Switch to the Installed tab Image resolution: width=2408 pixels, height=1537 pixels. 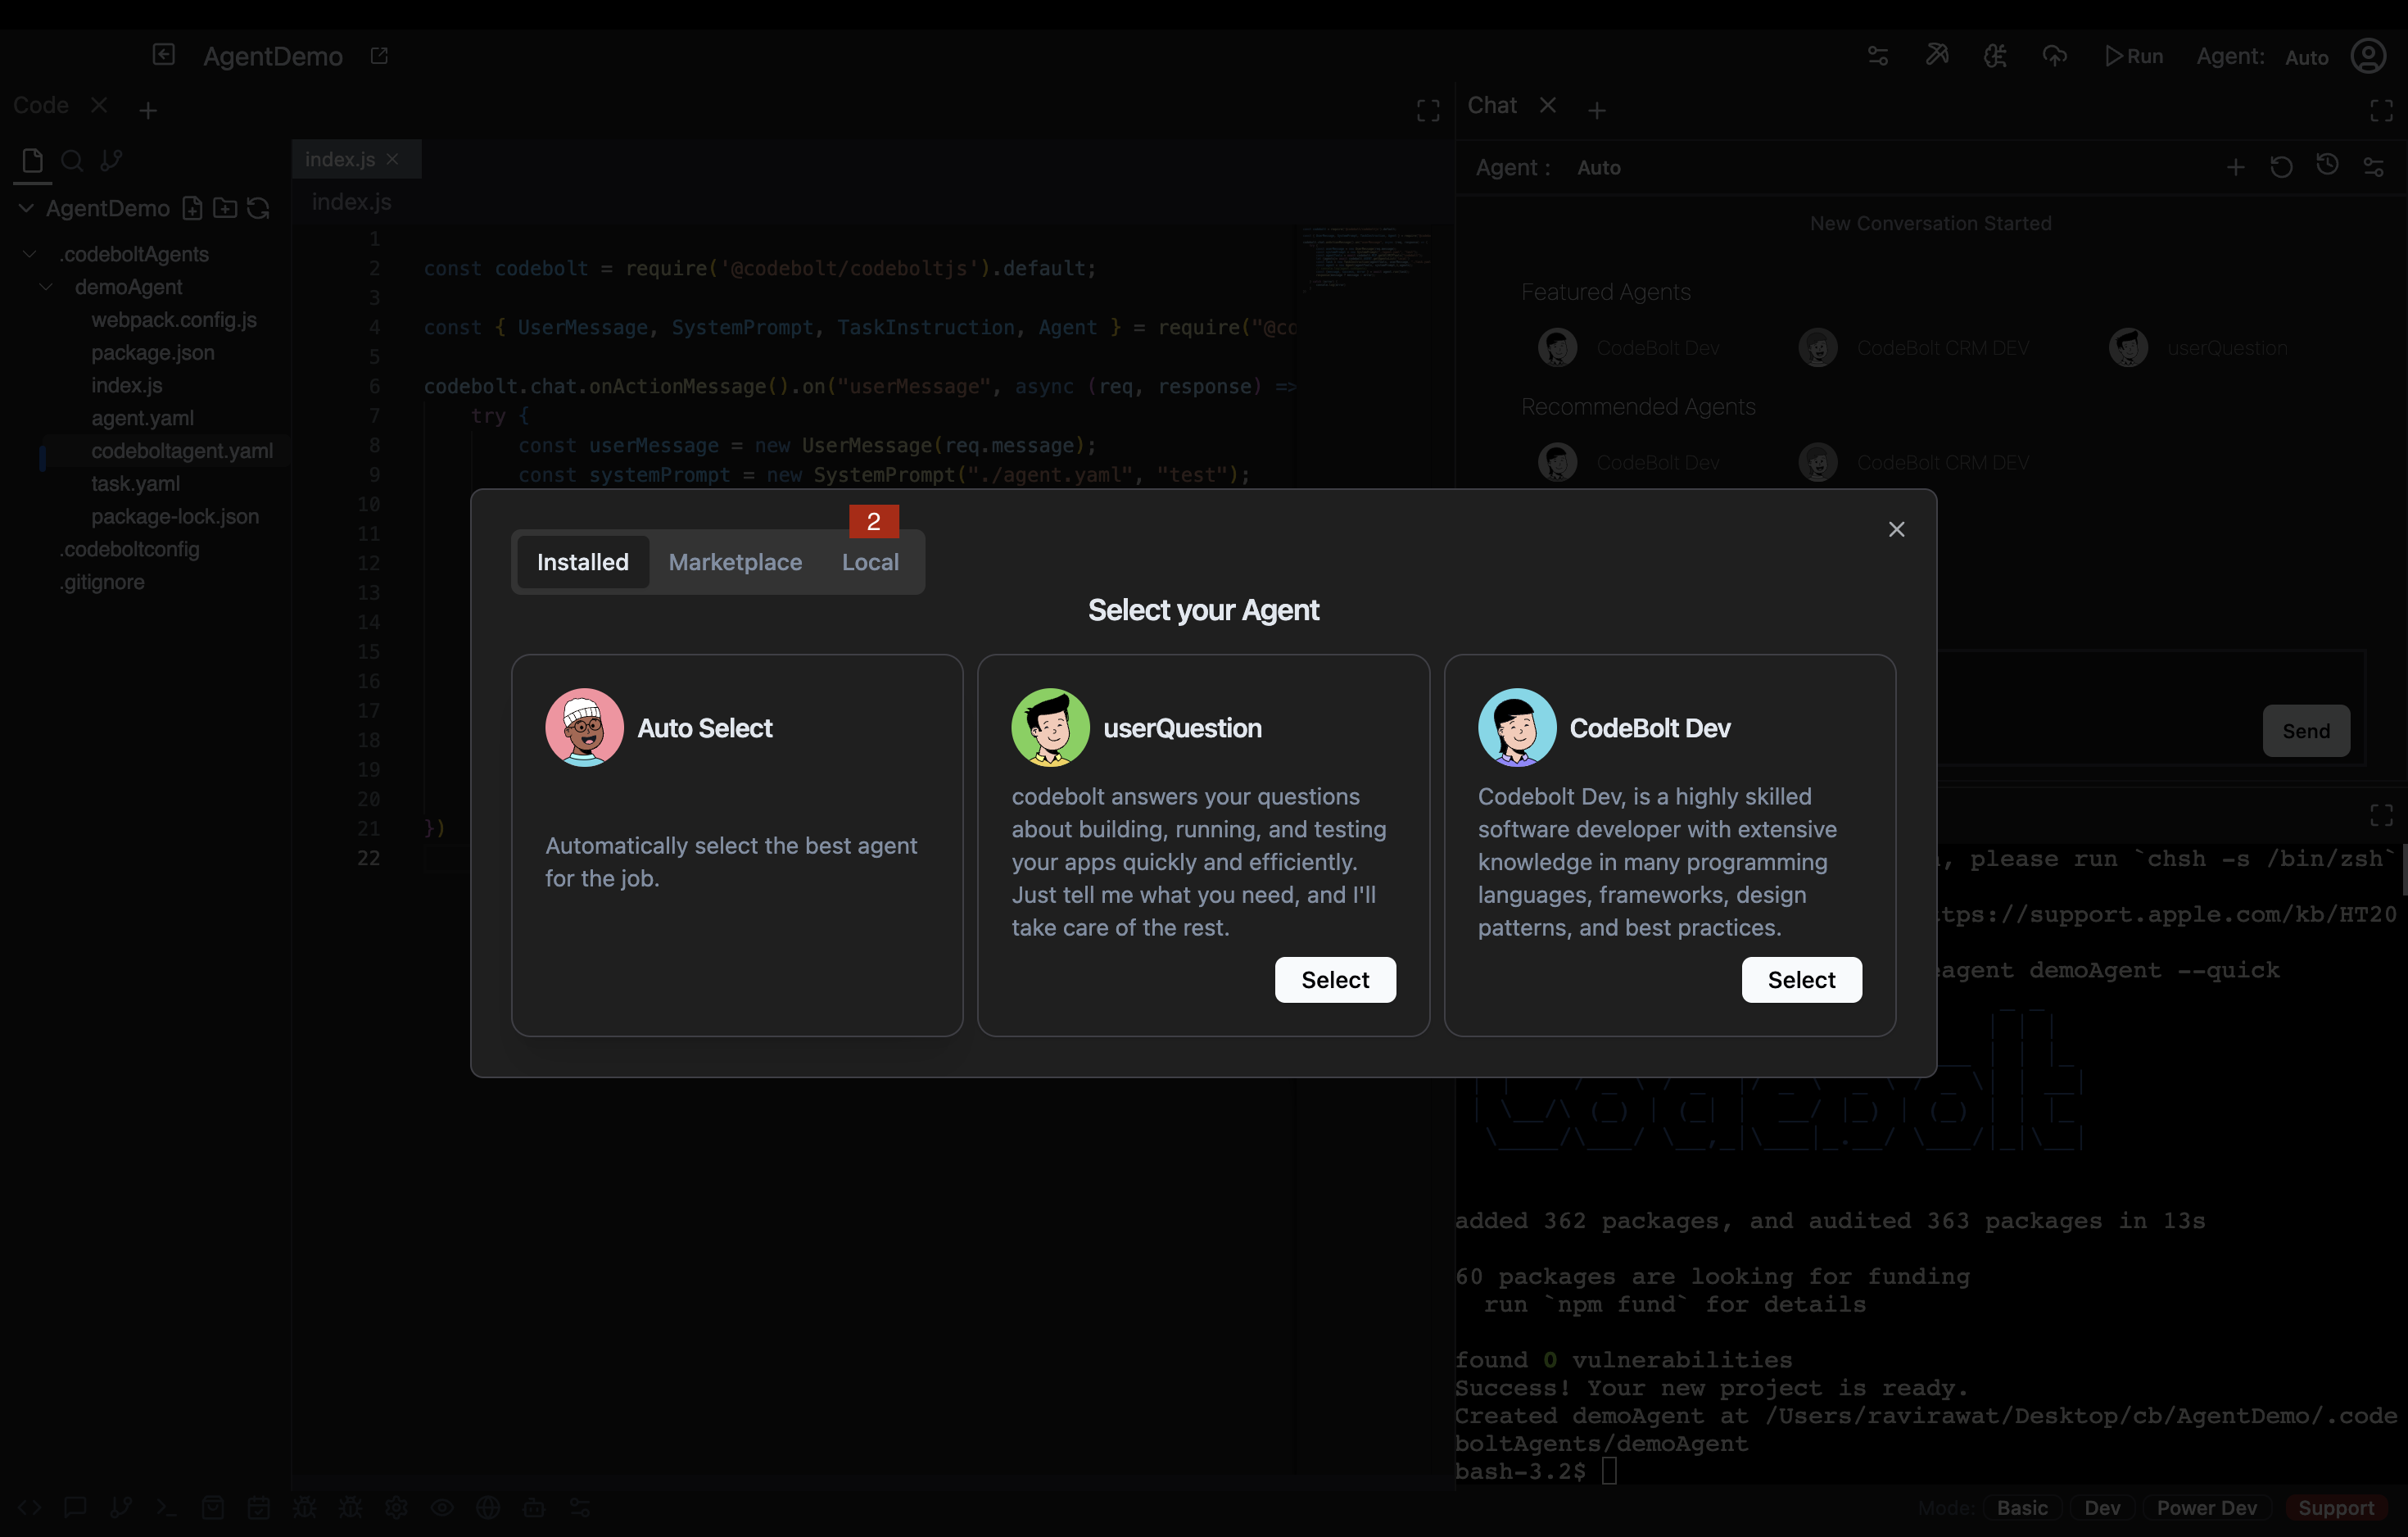tap(583, 562)
